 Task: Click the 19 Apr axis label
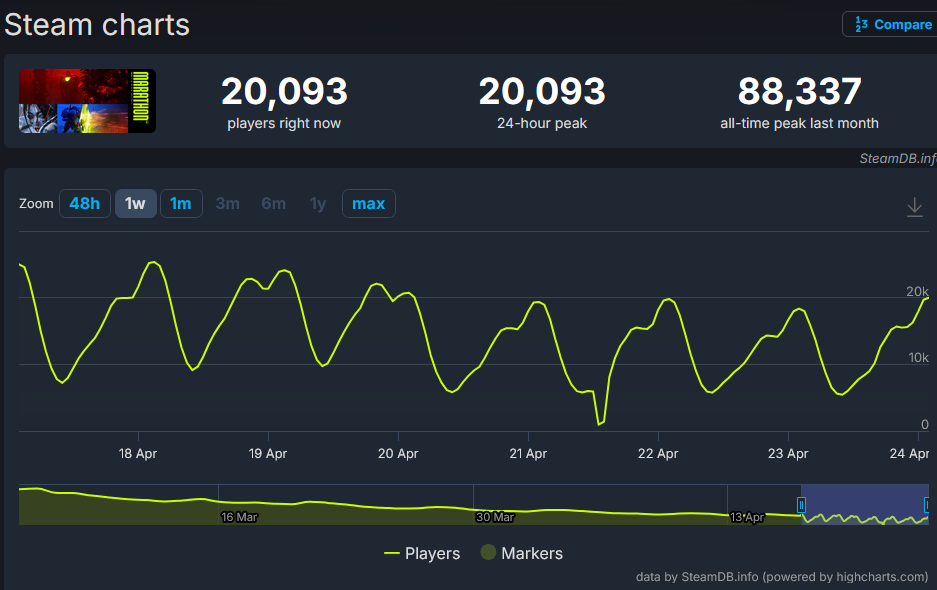[268, 454]
